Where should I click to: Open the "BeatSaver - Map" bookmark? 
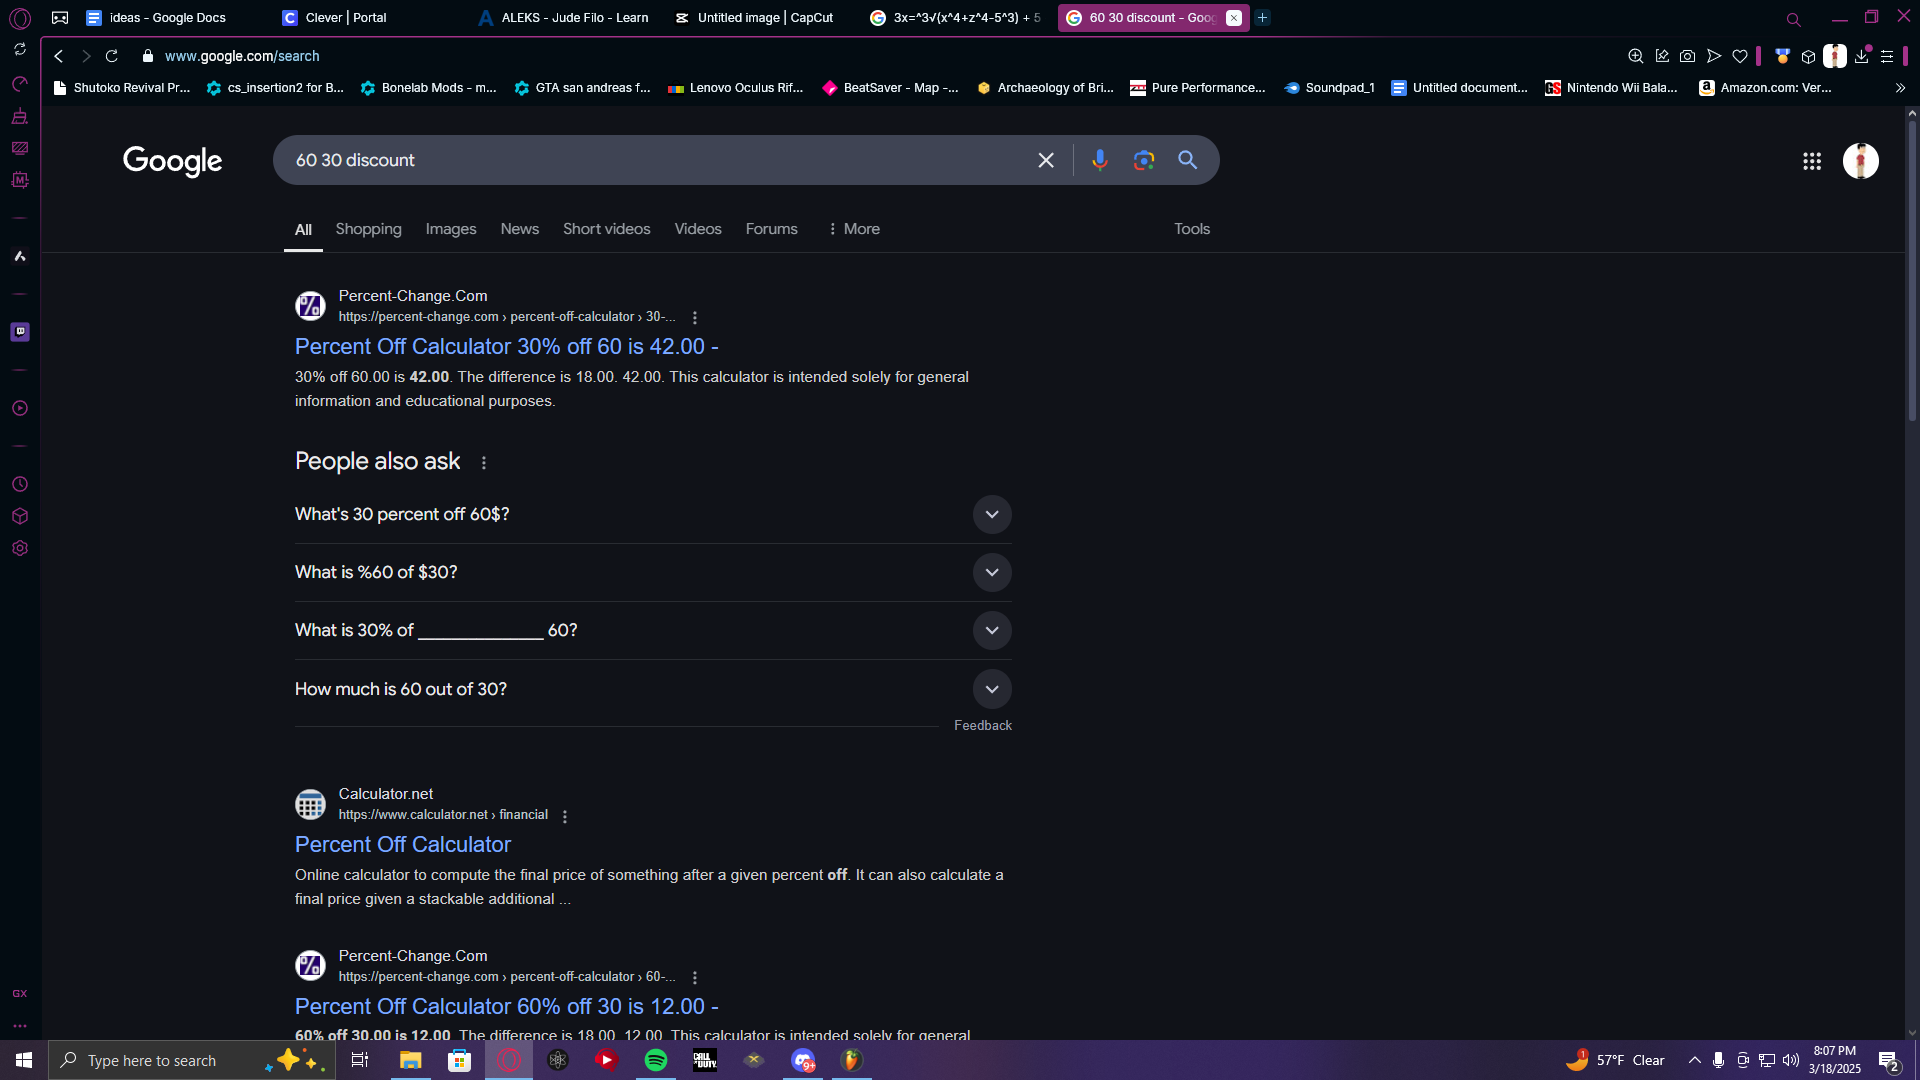(890, 88)
